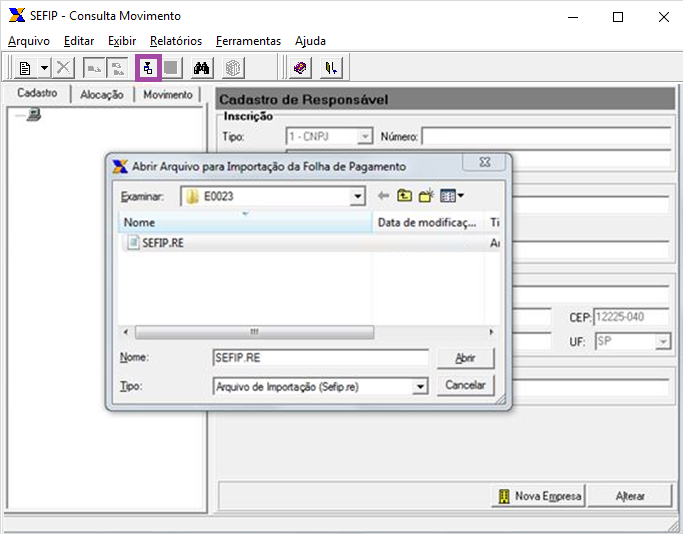
Task: Click the Up one level folder icon
Action: pyautogui.click(x=405, y=196)
